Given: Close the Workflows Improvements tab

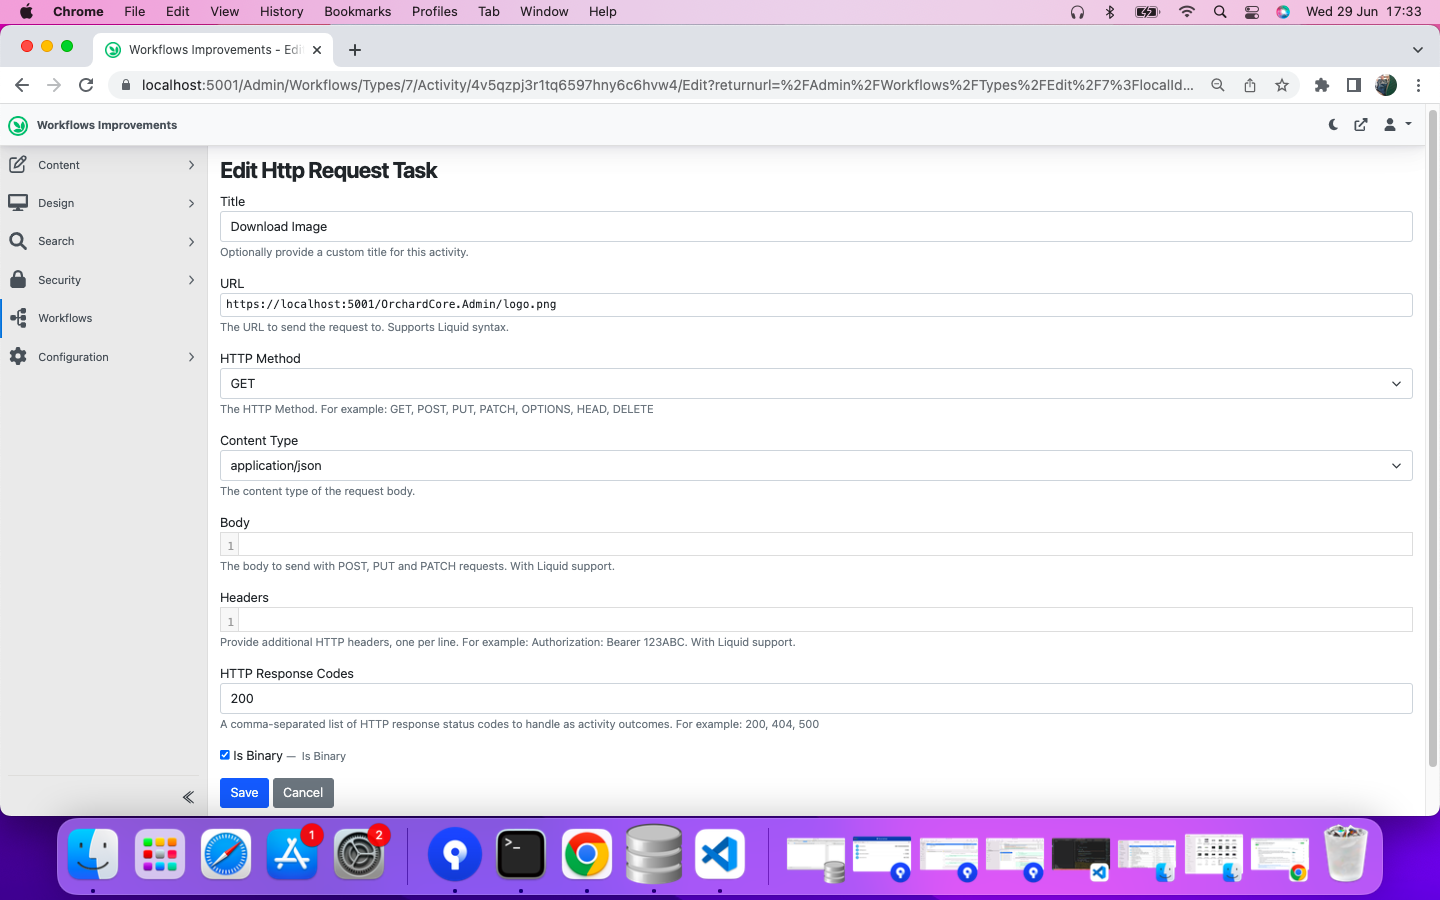Looking at the screenshot, I should pos(317,50).
